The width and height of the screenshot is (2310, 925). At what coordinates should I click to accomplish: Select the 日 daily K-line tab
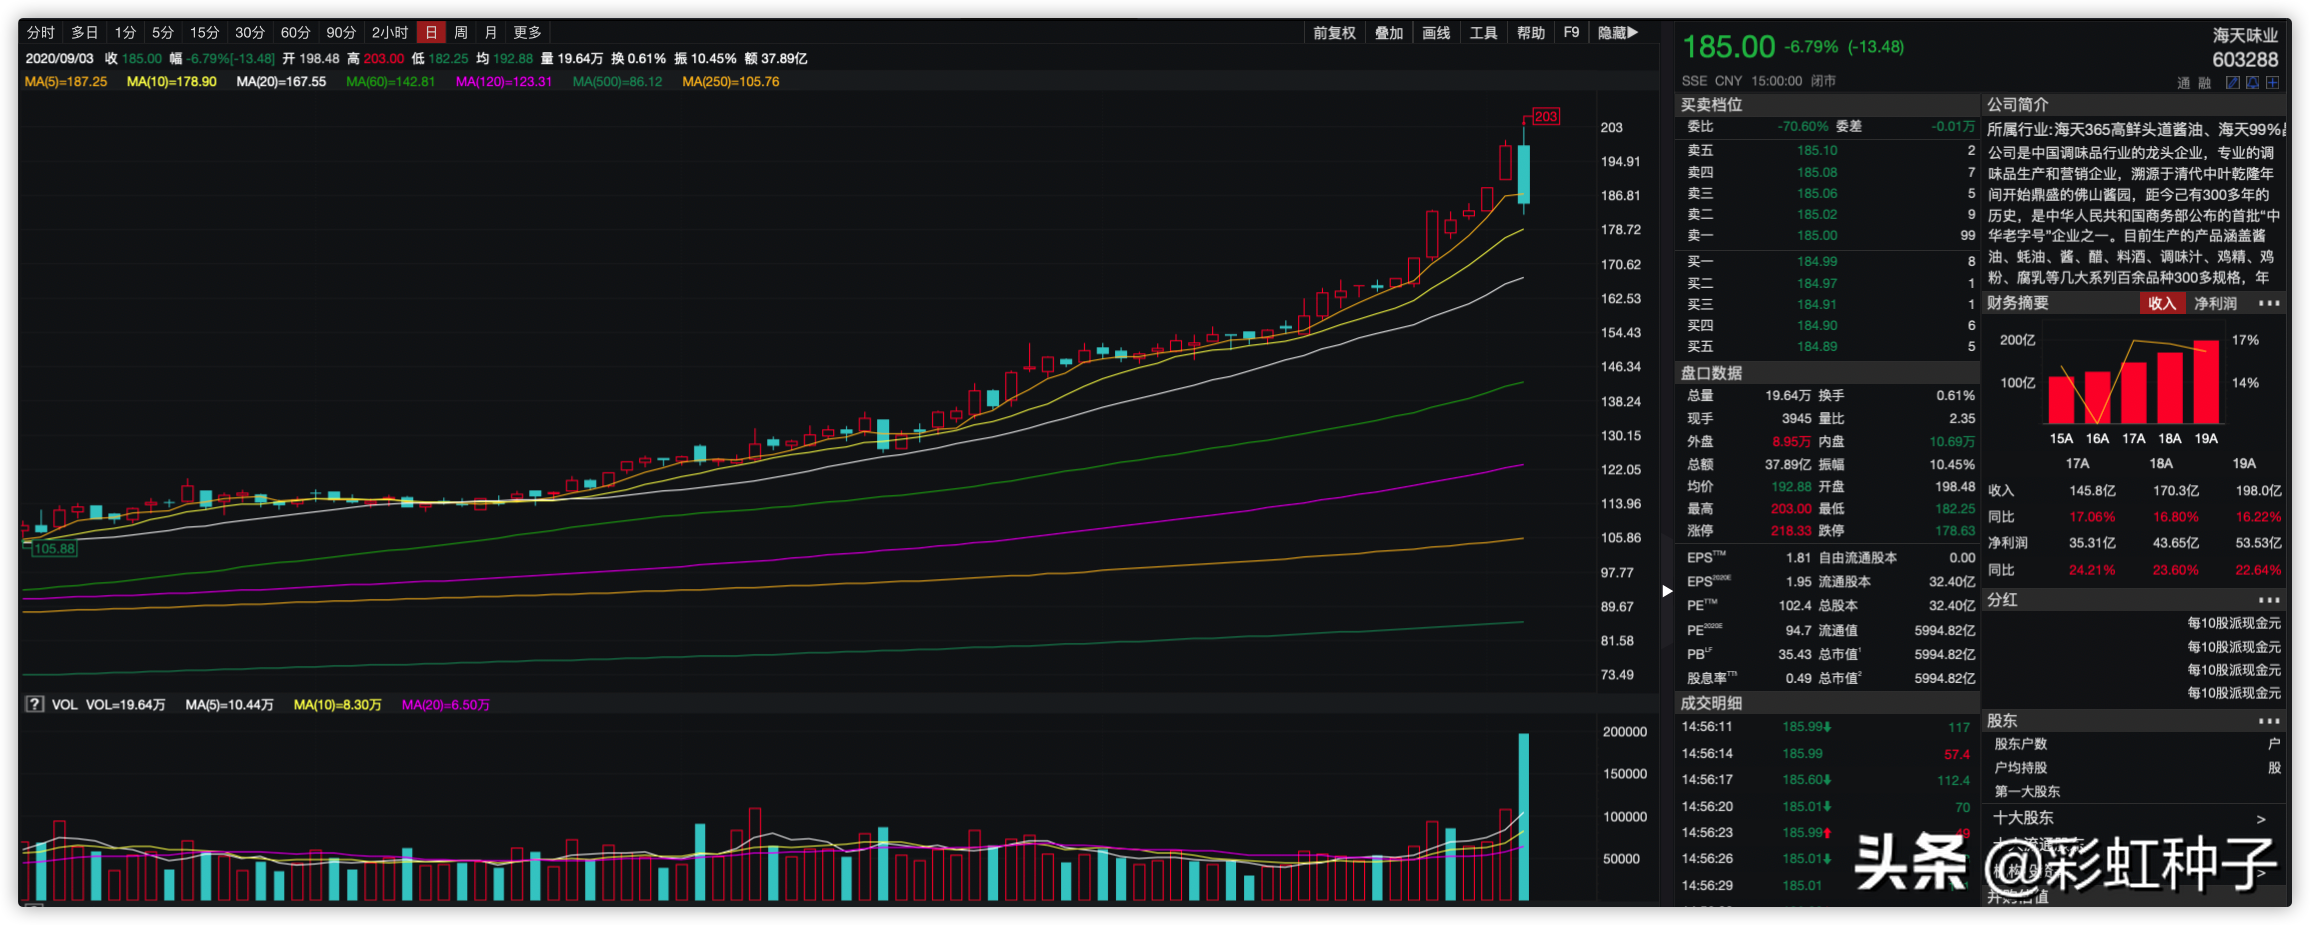[431, 33]
